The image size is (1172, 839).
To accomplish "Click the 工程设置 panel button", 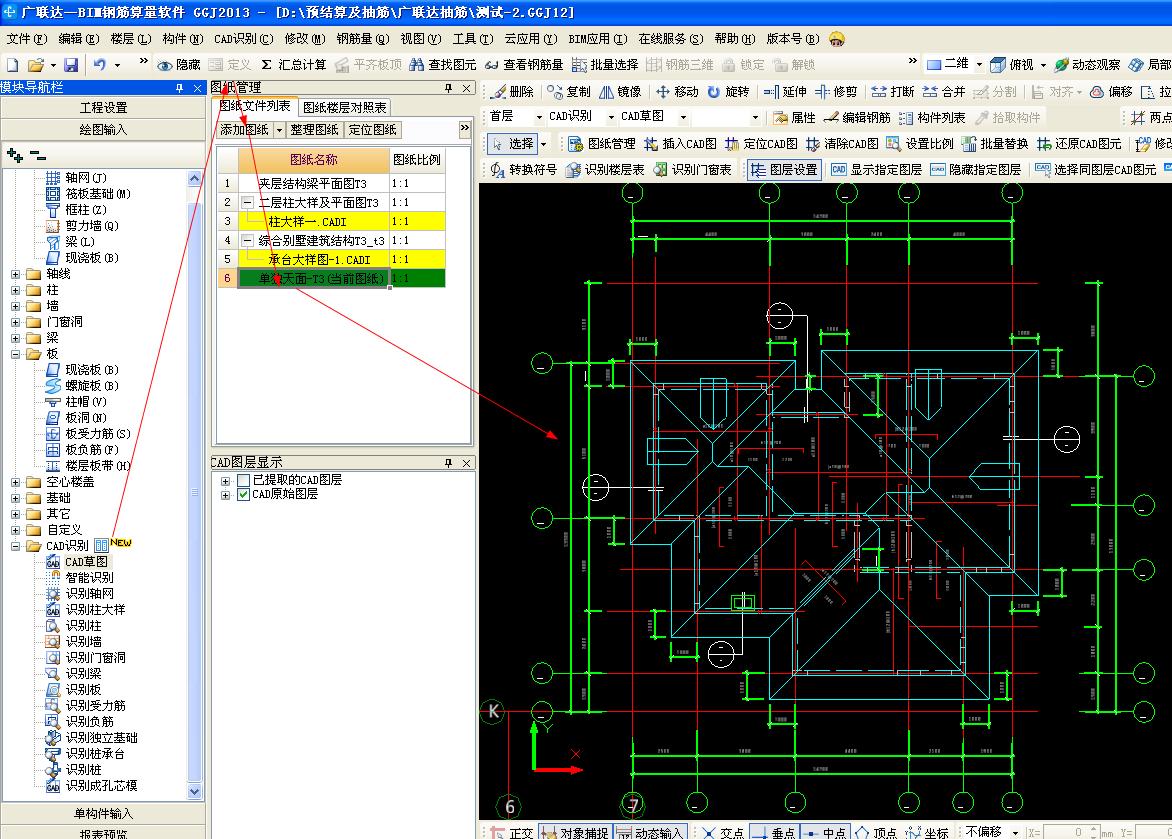I will click(103, 108).
